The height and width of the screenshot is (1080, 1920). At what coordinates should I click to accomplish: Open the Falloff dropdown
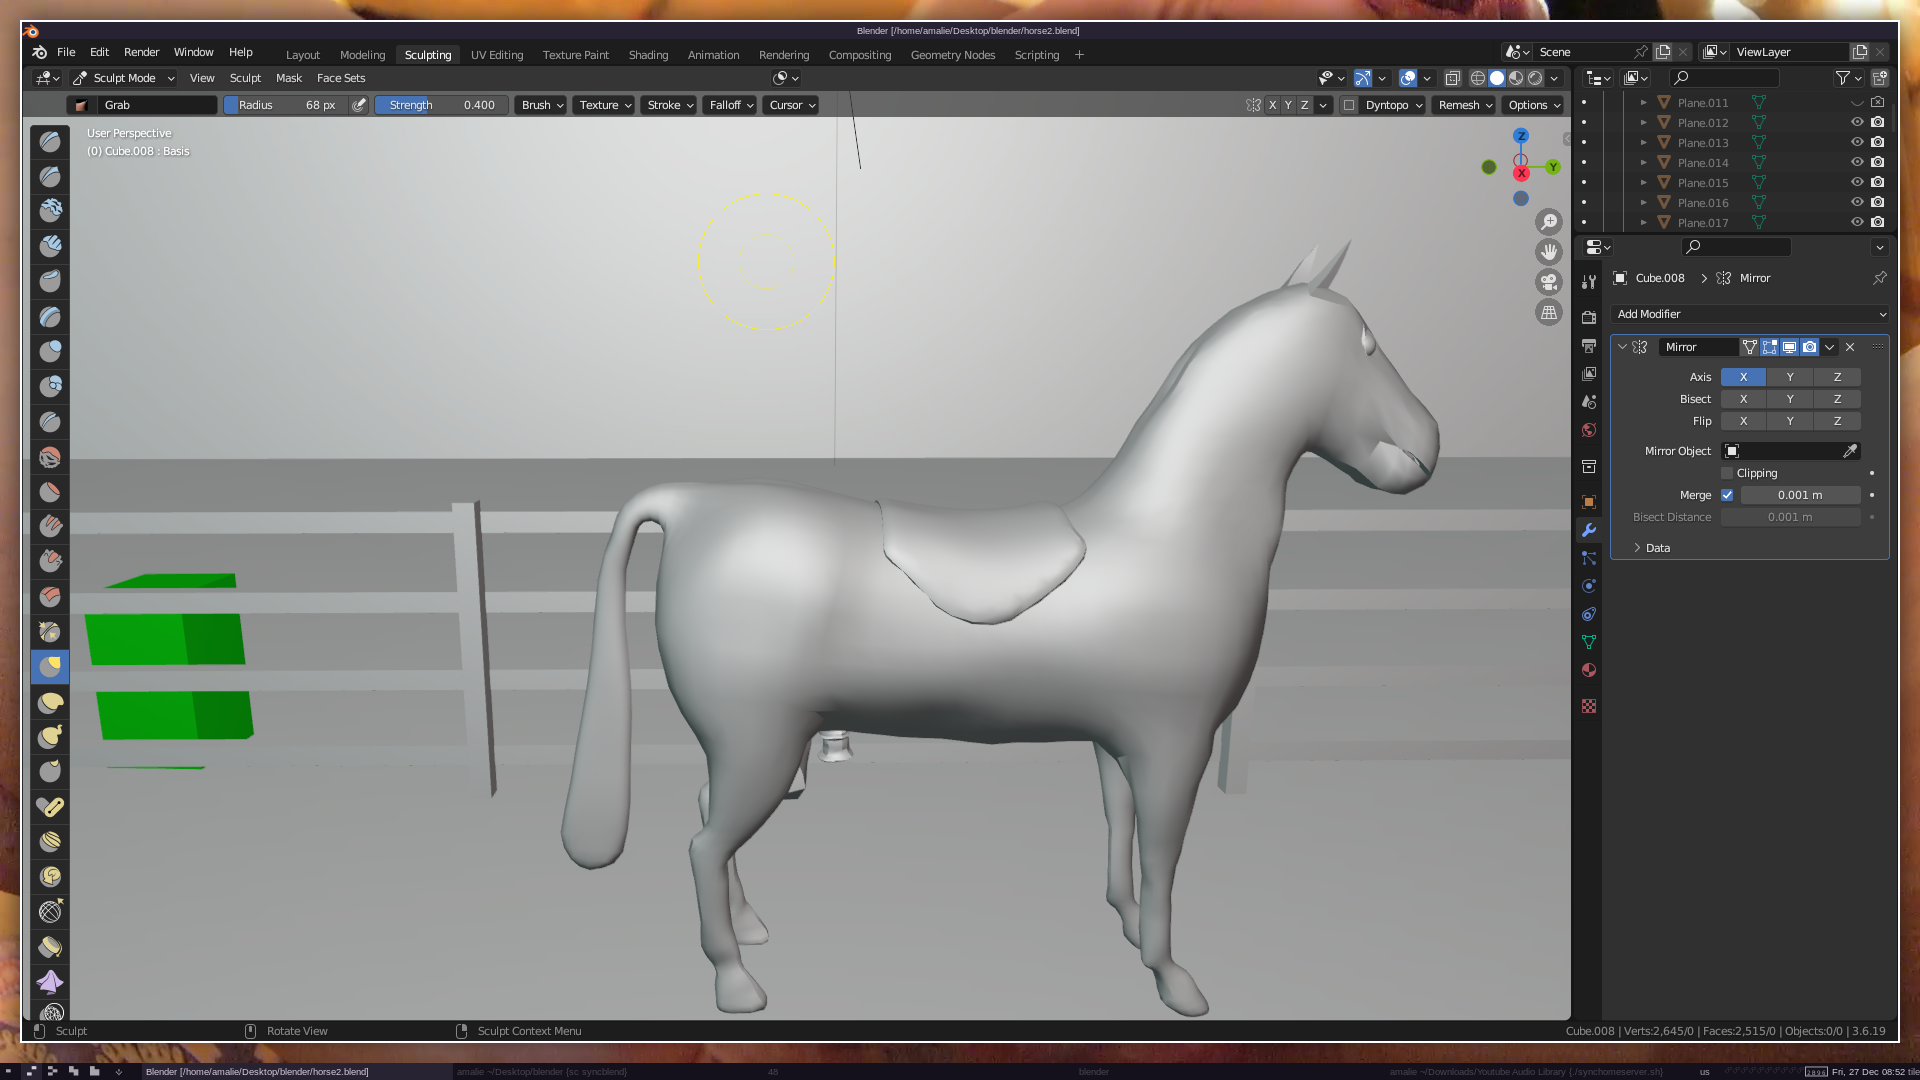730,105
